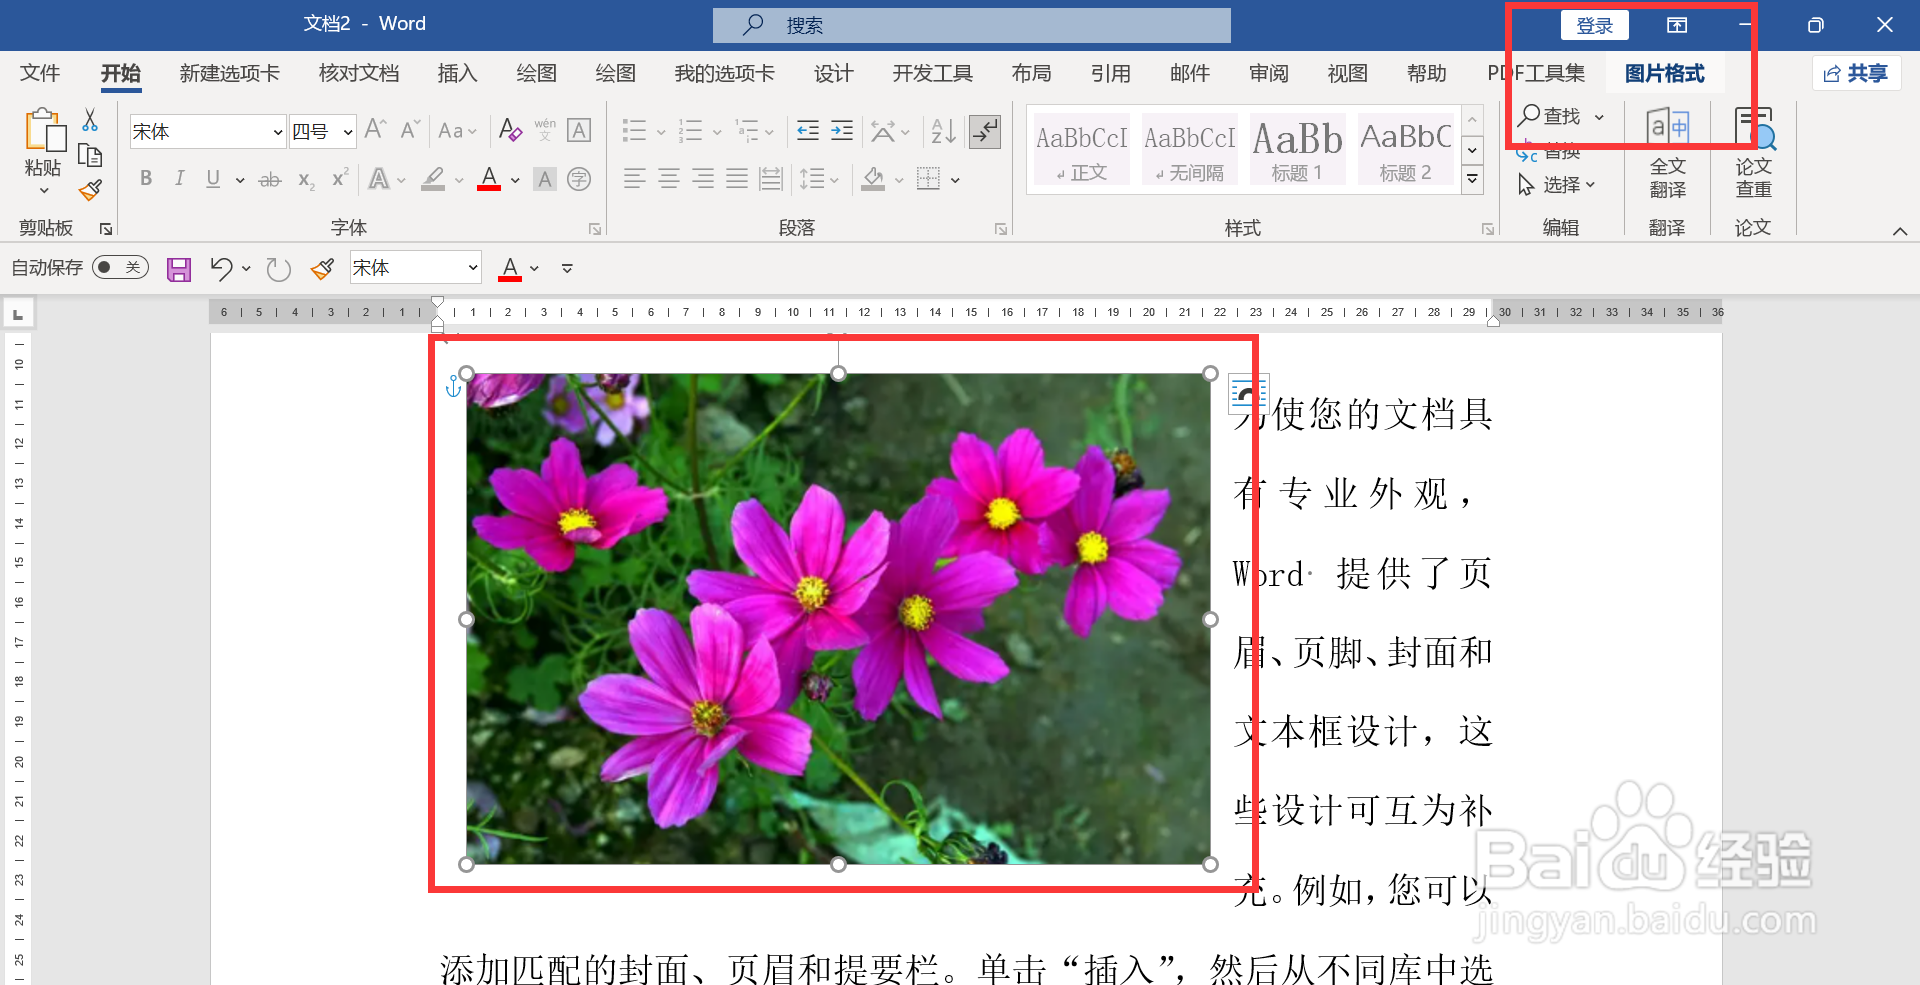Toggle the strikethrough formatting
The image size is (1920, 985).
click(268, 180)
